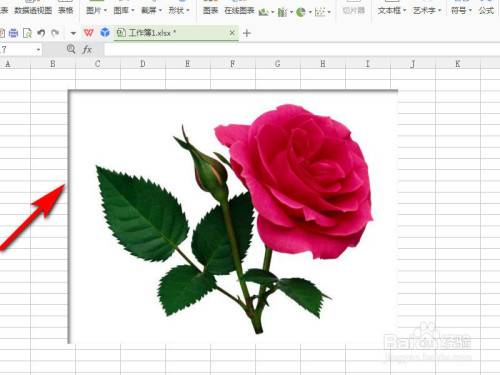Click the 数据透视图 button
This screenshot has height=375, width=500.
tap(33, 11)
